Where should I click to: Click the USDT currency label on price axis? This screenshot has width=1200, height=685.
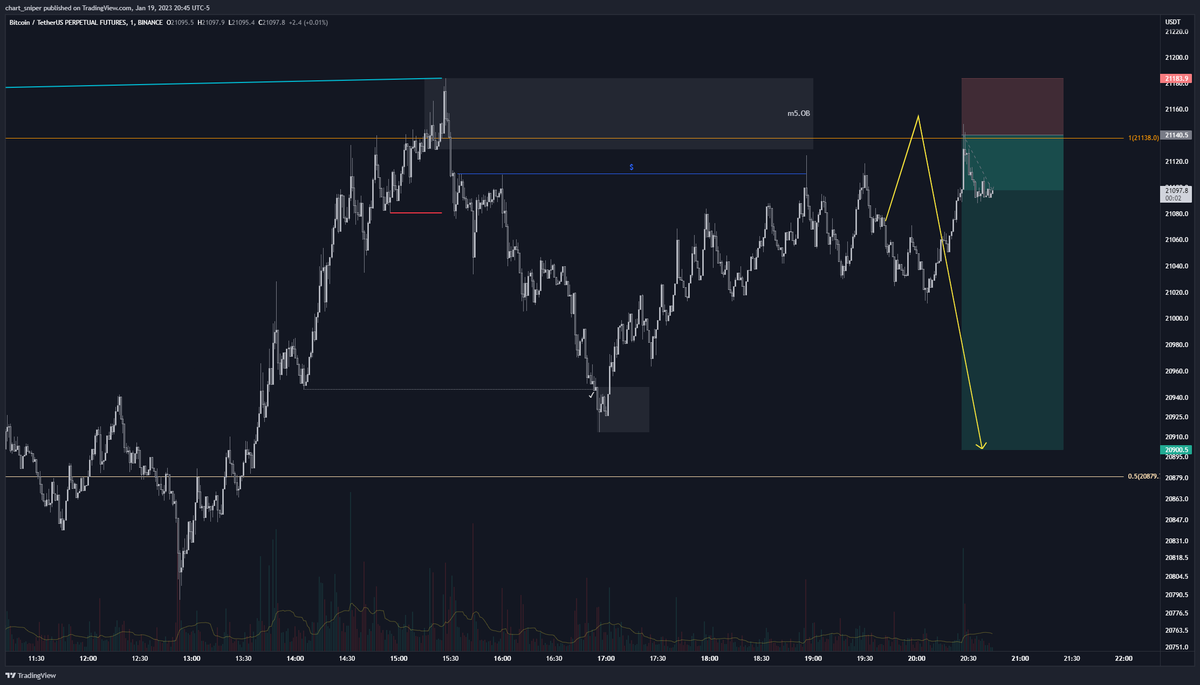click(x=1172, y=21)
